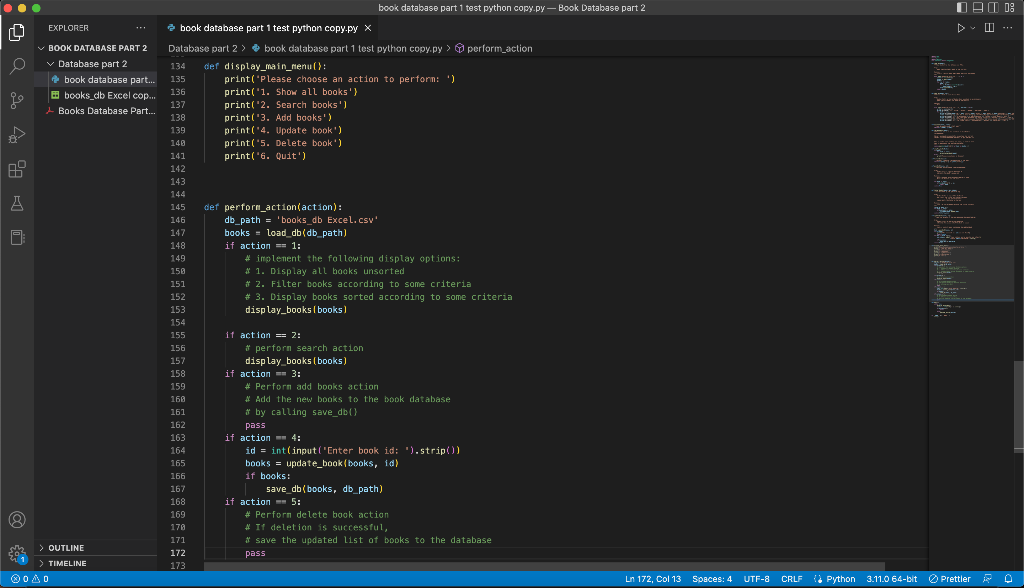Click the CRLF line ending selector
Image resolution: width=1024 pixels, height=588 pixels.
click(791, 579)
